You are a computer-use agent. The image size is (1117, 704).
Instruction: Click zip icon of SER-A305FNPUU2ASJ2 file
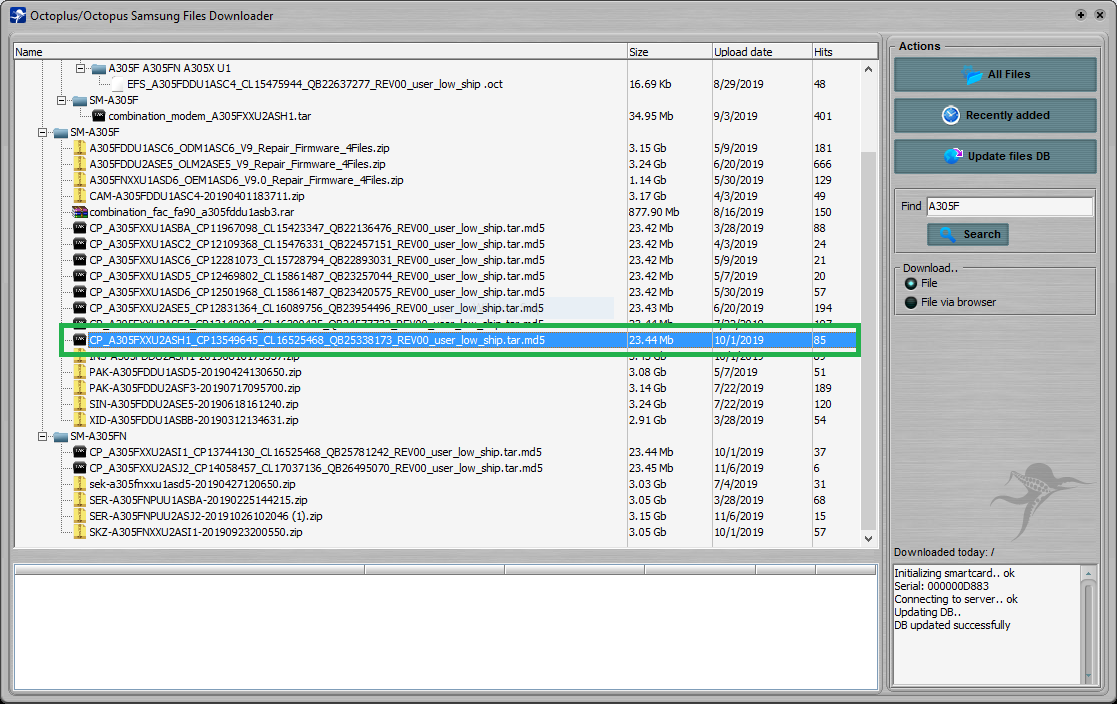click(79, 516)
